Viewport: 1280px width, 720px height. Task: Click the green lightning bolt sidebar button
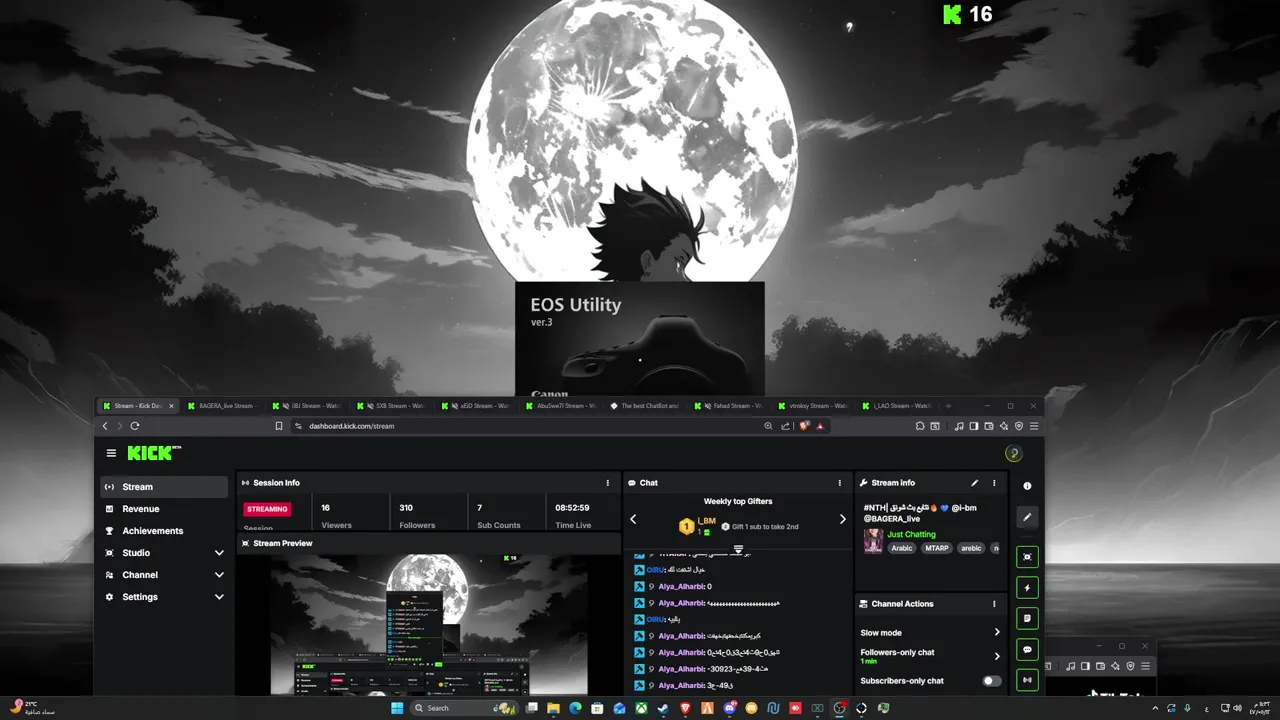click(1027, 588)
